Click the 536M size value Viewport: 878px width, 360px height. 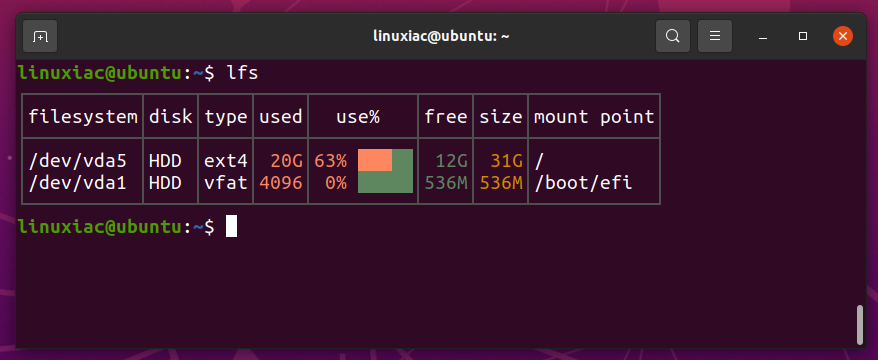(x=501, y=183)
